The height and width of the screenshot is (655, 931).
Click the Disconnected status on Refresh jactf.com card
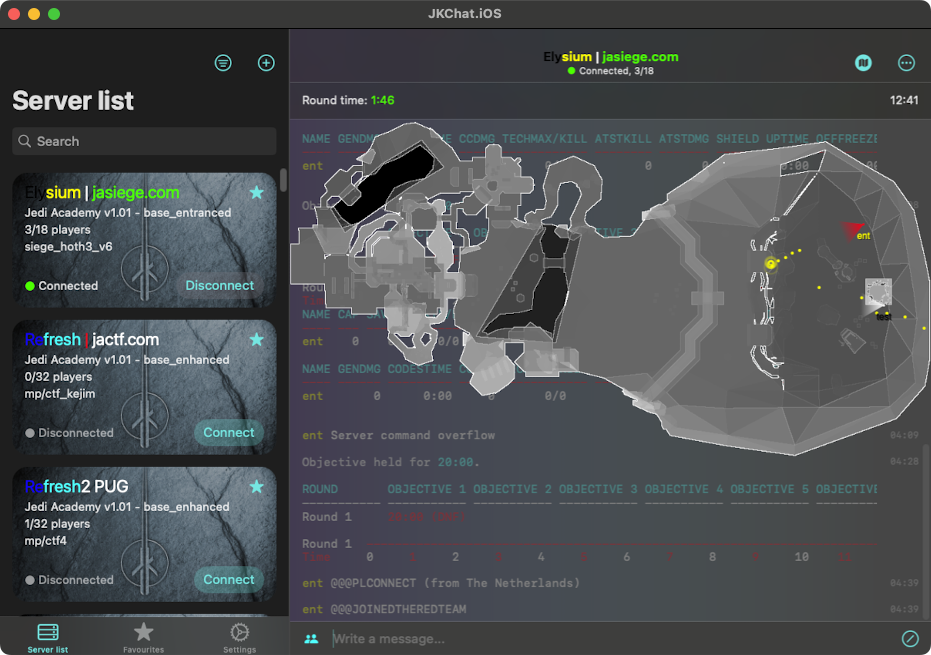(69, 433)
